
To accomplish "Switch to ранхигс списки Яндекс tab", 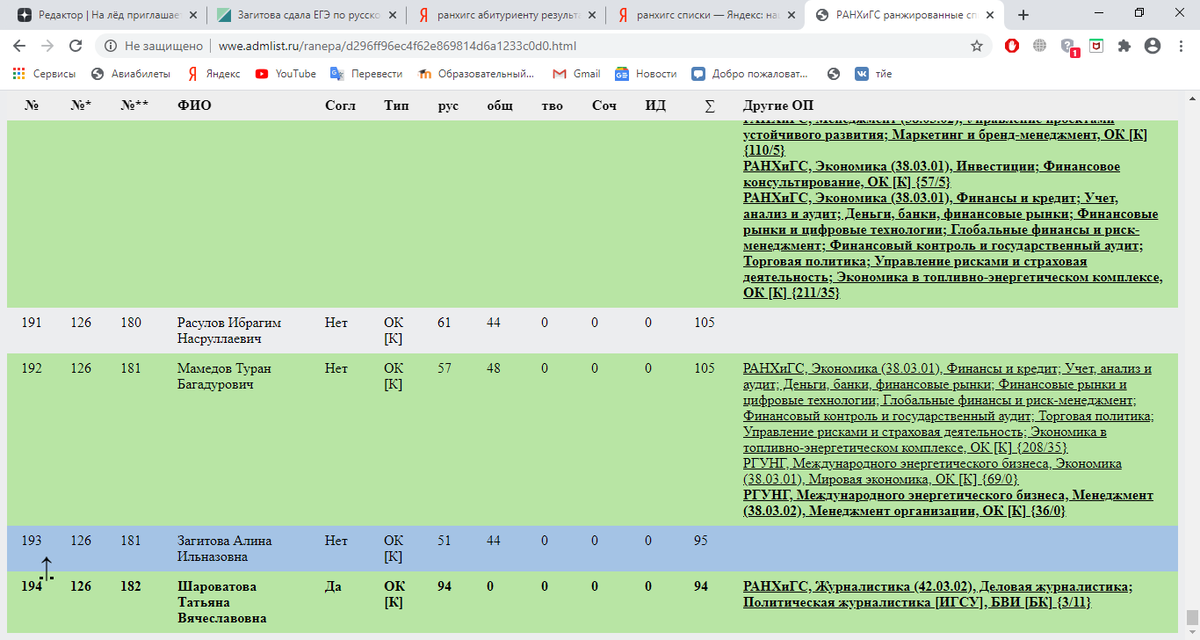I will tap(705, 15).
